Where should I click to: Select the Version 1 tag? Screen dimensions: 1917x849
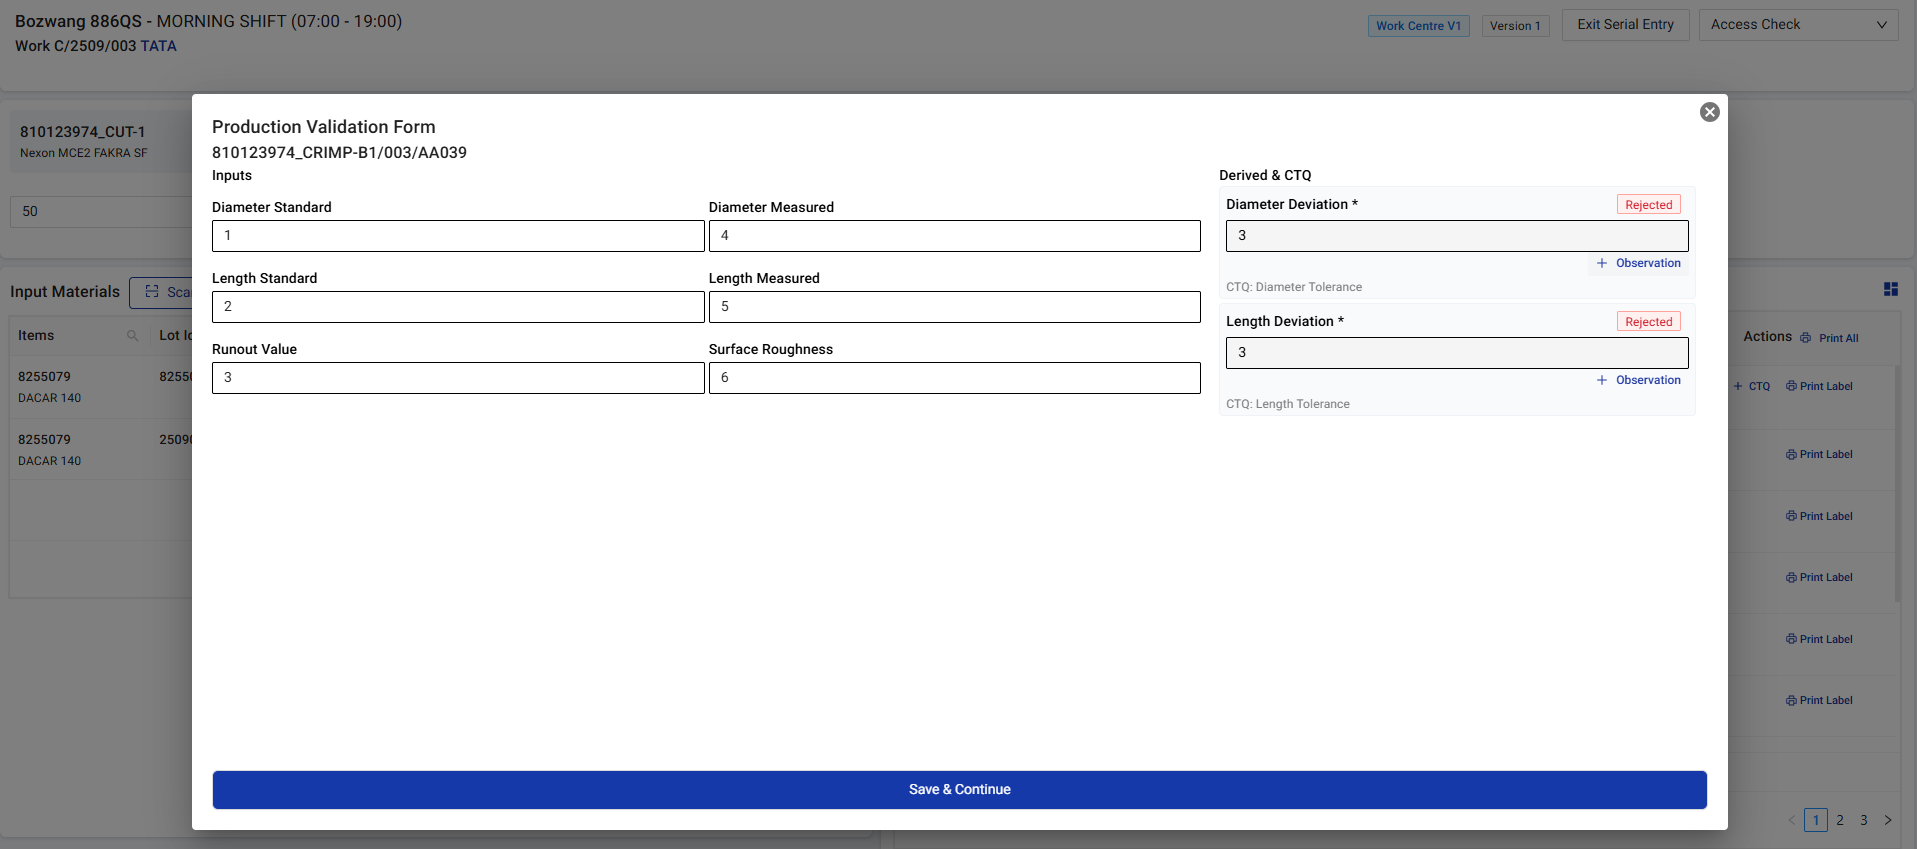click(1514, 26)
